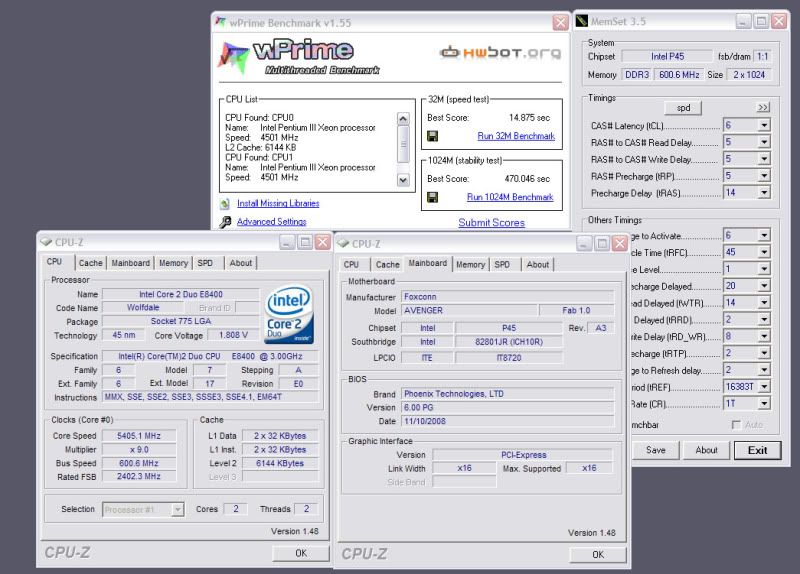Click the Exit button in MemSet

tap(758, 450)
